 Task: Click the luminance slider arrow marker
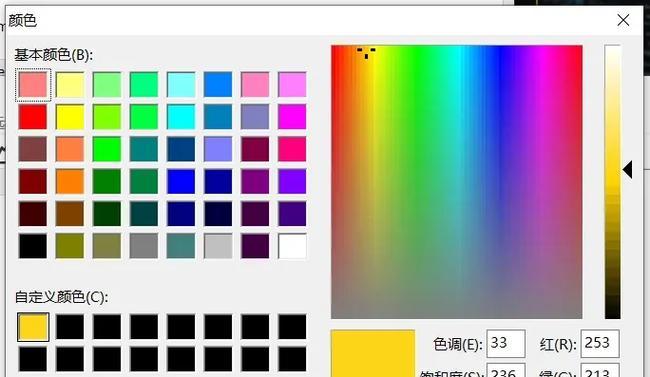[628, 170]
